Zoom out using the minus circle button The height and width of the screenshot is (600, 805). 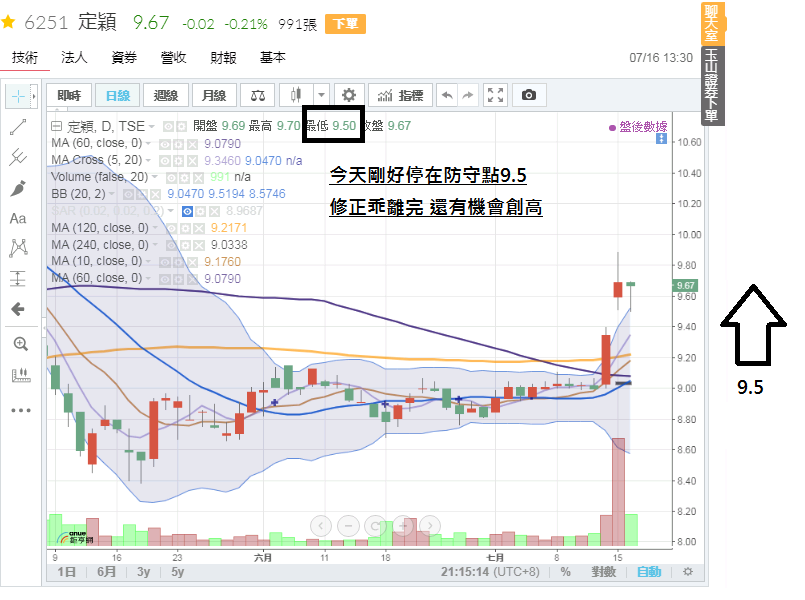click(x=349, y=526)
